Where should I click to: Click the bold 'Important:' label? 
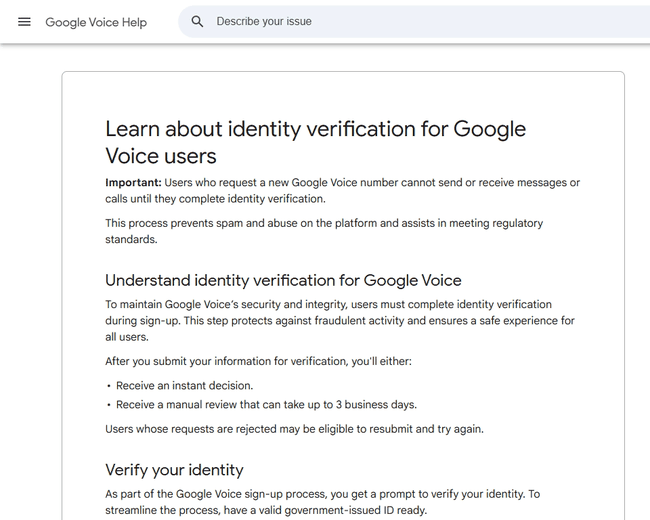click(133, 182)
